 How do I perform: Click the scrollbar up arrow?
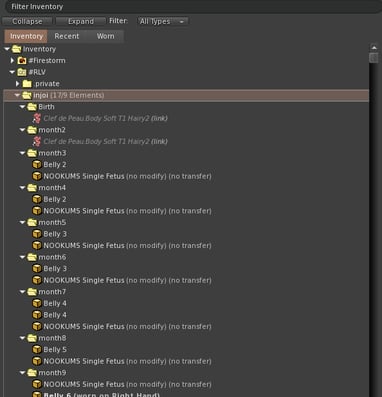click(x=374, y=48)
